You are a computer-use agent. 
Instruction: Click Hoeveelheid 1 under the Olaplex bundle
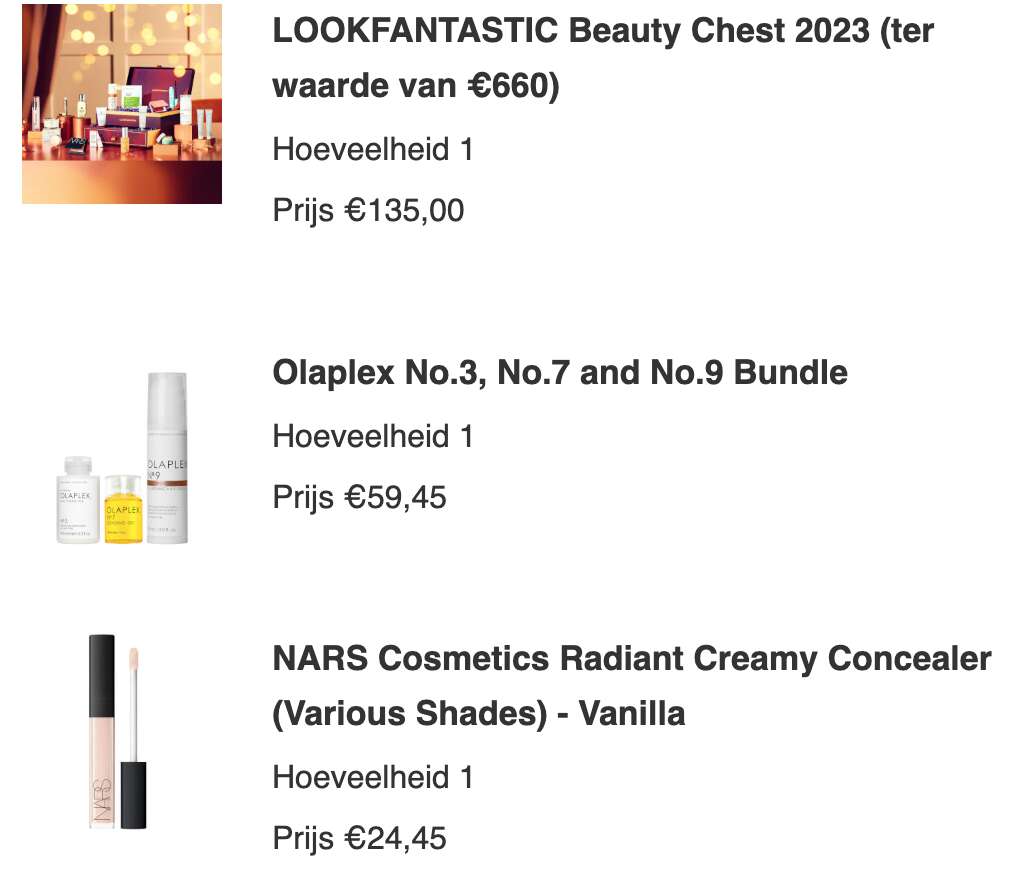coord(372,436)
